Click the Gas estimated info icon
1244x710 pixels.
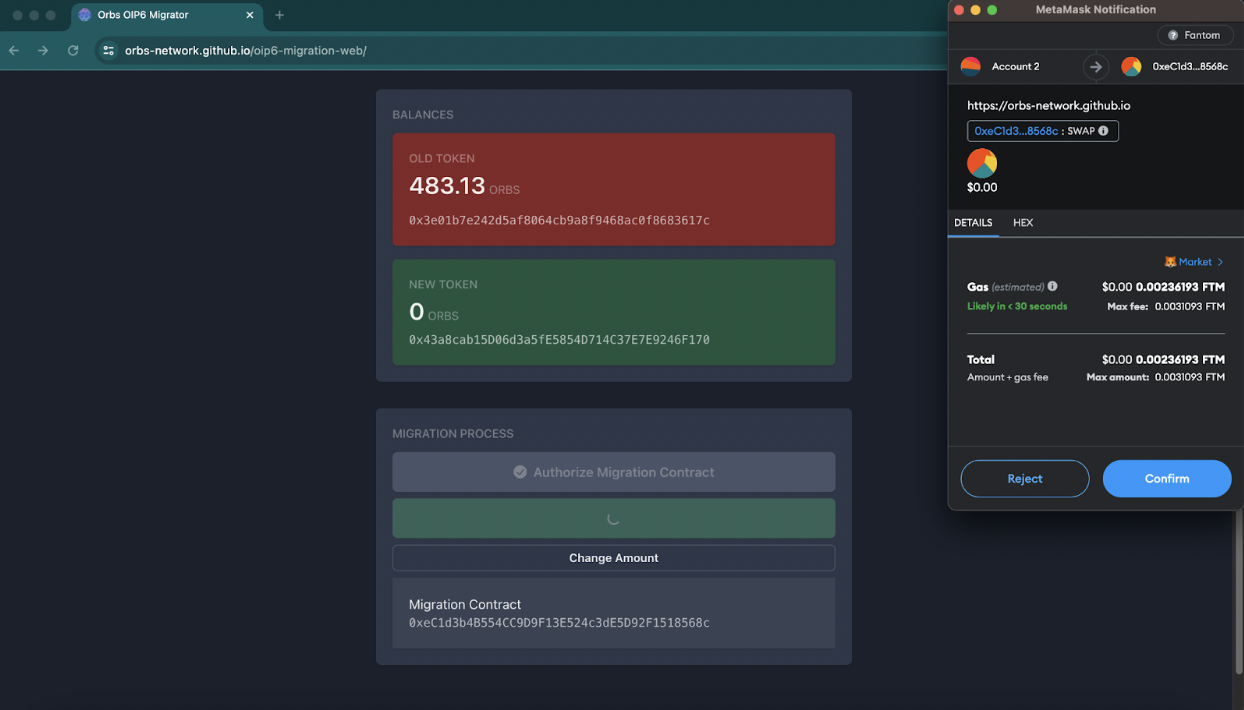point(1052,286)
